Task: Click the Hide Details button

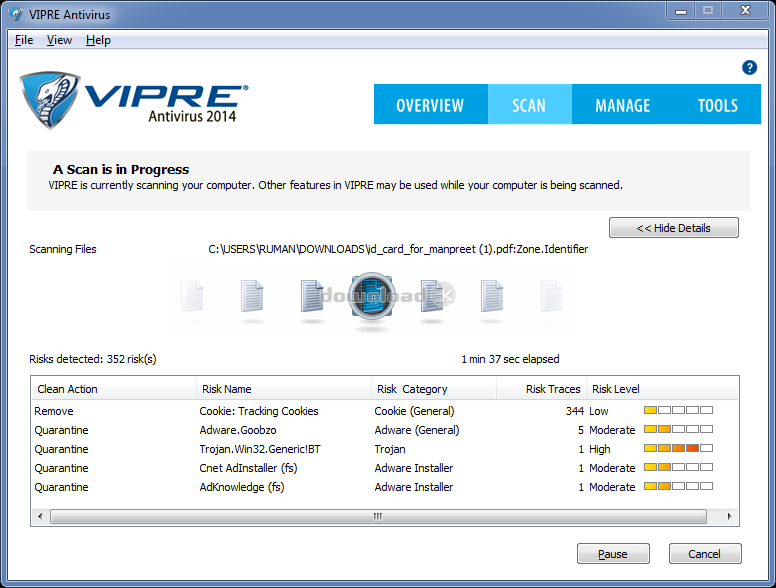Action: coord(674,228)
